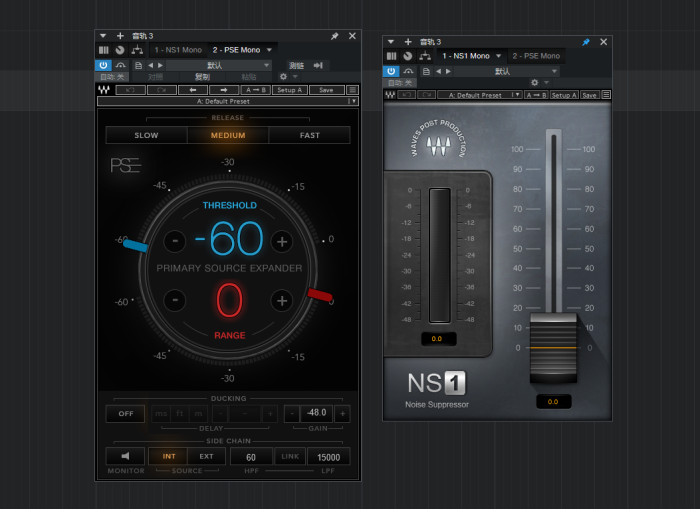This screenshot has width=700, height=509.
Task: Click Save in PSE toolbar
Action: 326,90
